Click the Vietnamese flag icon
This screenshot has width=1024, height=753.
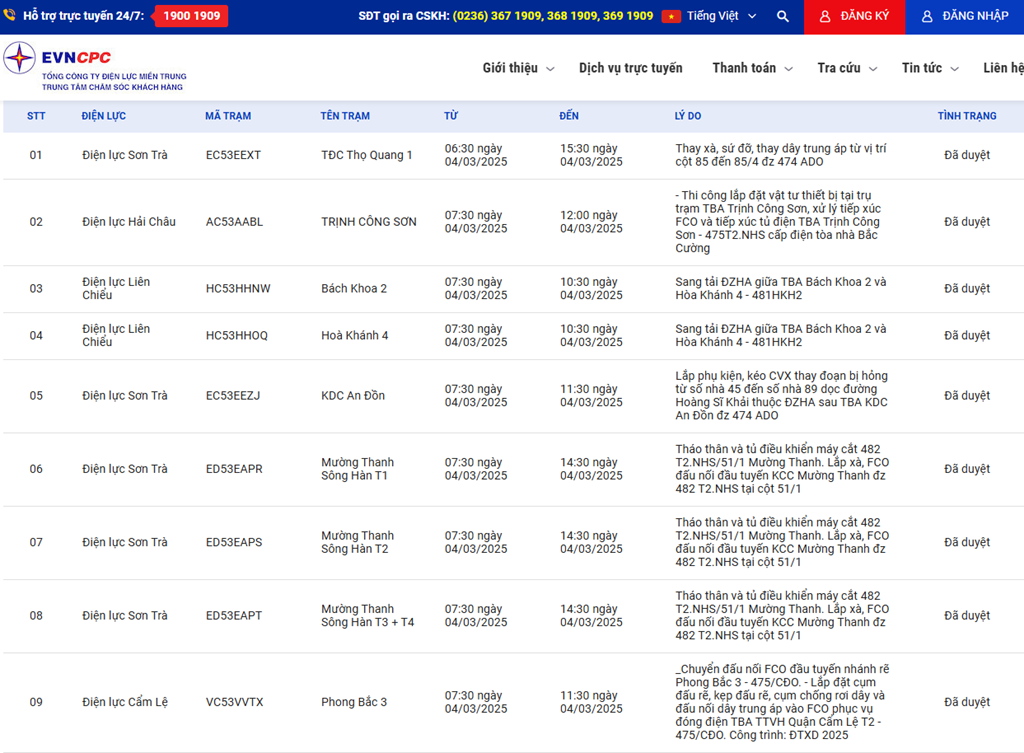671,16
